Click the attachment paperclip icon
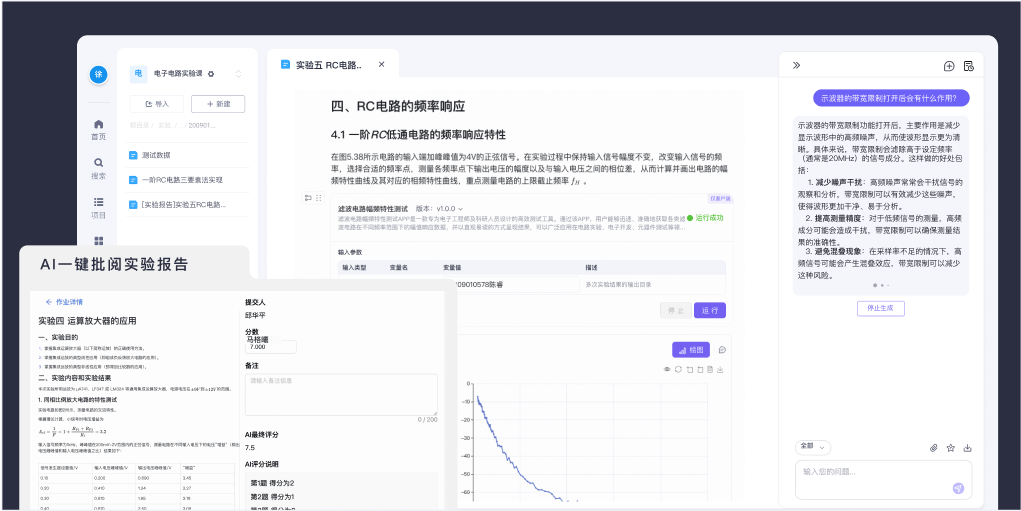Viewport: 1021px width, 511px height. (x=933, y=448)
